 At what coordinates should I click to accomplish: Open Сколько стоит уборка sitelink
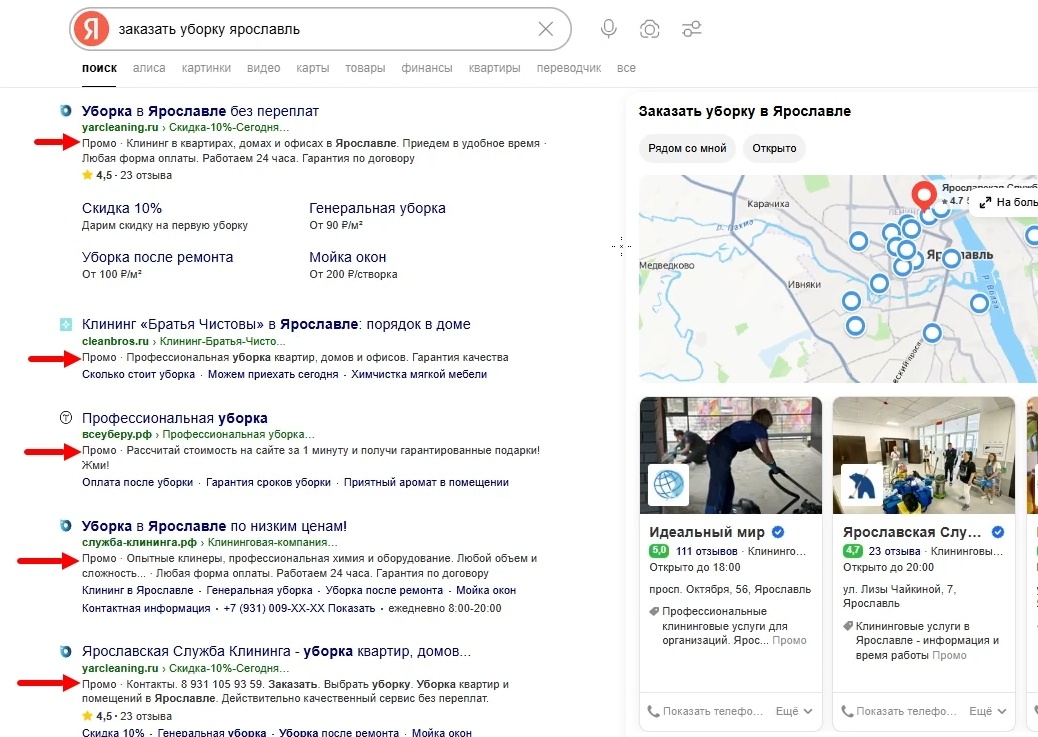click(x=138, y=374)
